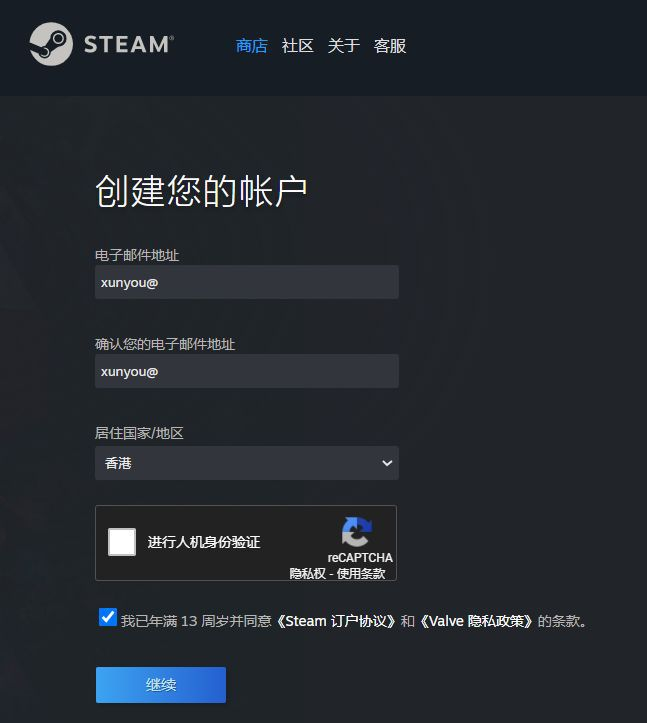Expand the 居住国家/地区 dropdown arrow
This screenshot has height=723, width=647.
pos(387,463)
